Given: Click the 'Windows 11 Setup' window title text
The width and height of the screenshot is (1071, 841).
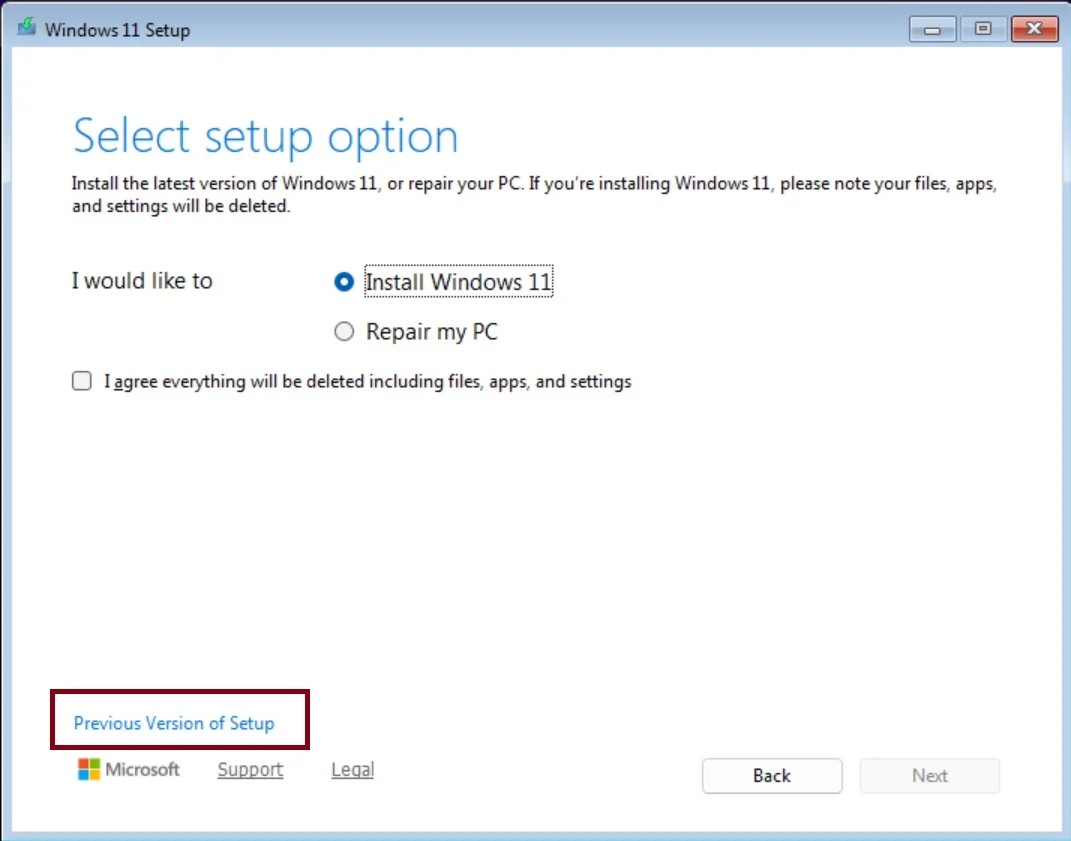Looking at the screenshot, I should coord(117,30).
